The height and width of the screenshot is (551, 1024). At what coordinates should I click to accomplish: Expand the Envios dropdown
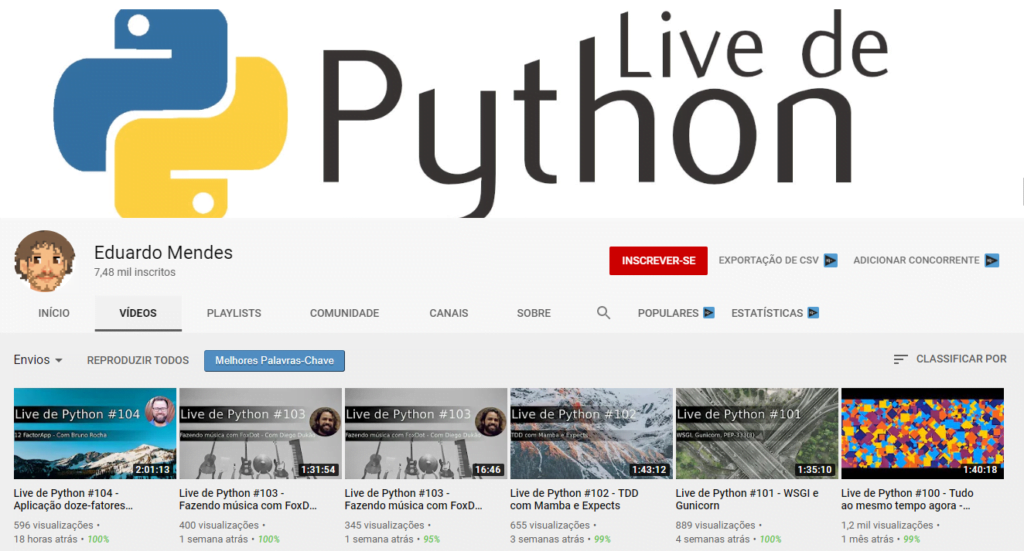(38, 360)
